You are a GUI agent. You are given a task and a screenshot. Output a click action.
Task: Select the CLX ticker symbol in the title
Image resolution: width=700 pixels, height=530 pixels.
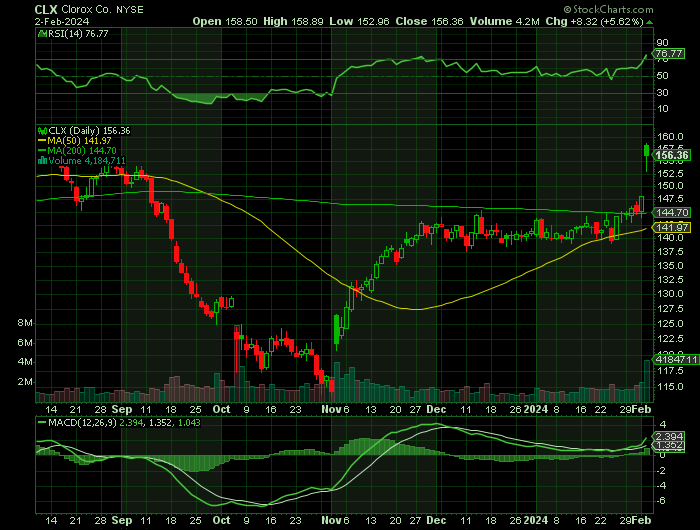(x=46, y=9)
